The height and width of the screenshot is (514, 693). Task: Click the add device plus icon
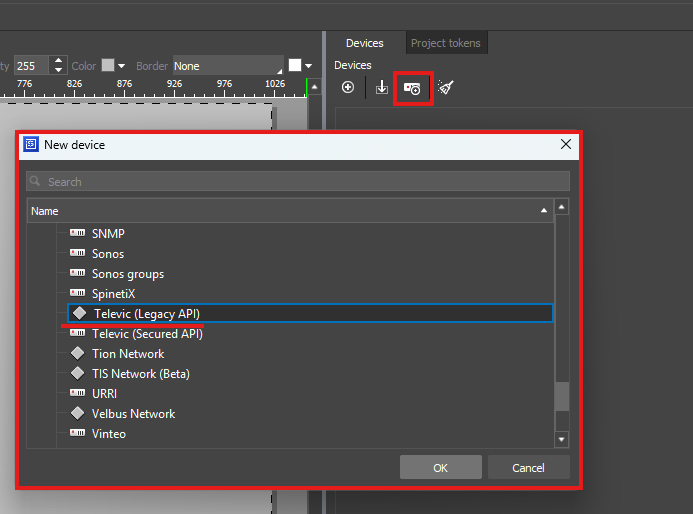click(x=348, y=88)
